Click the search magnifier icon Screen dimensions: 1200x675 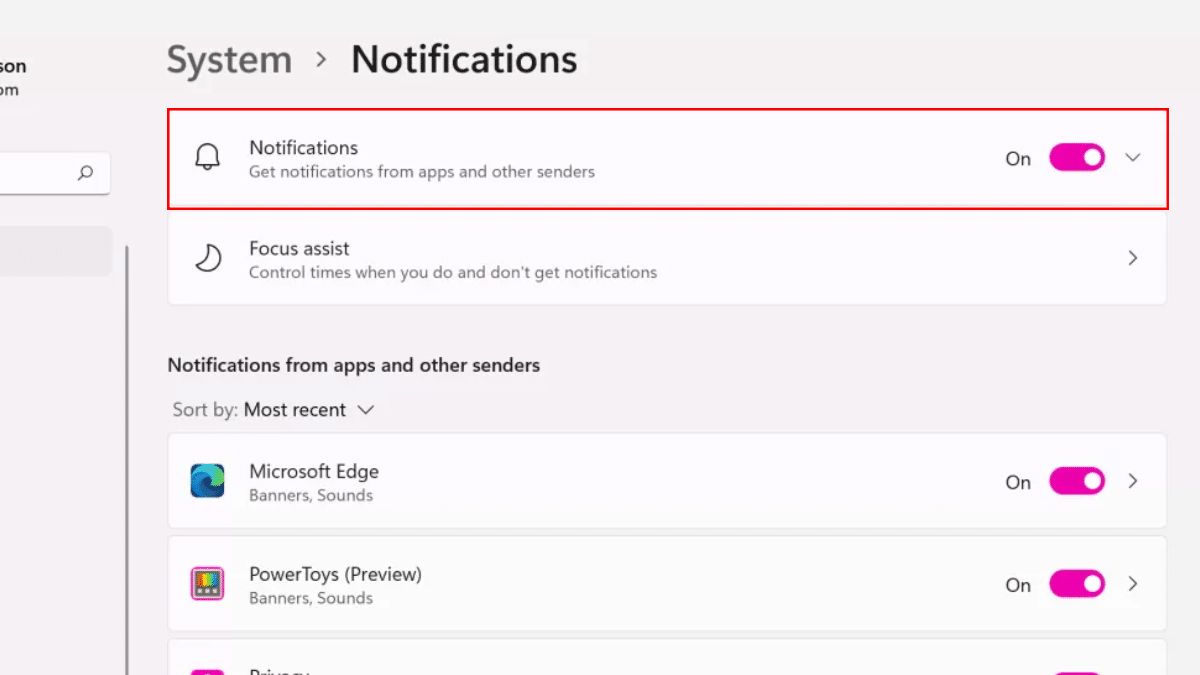86,173
